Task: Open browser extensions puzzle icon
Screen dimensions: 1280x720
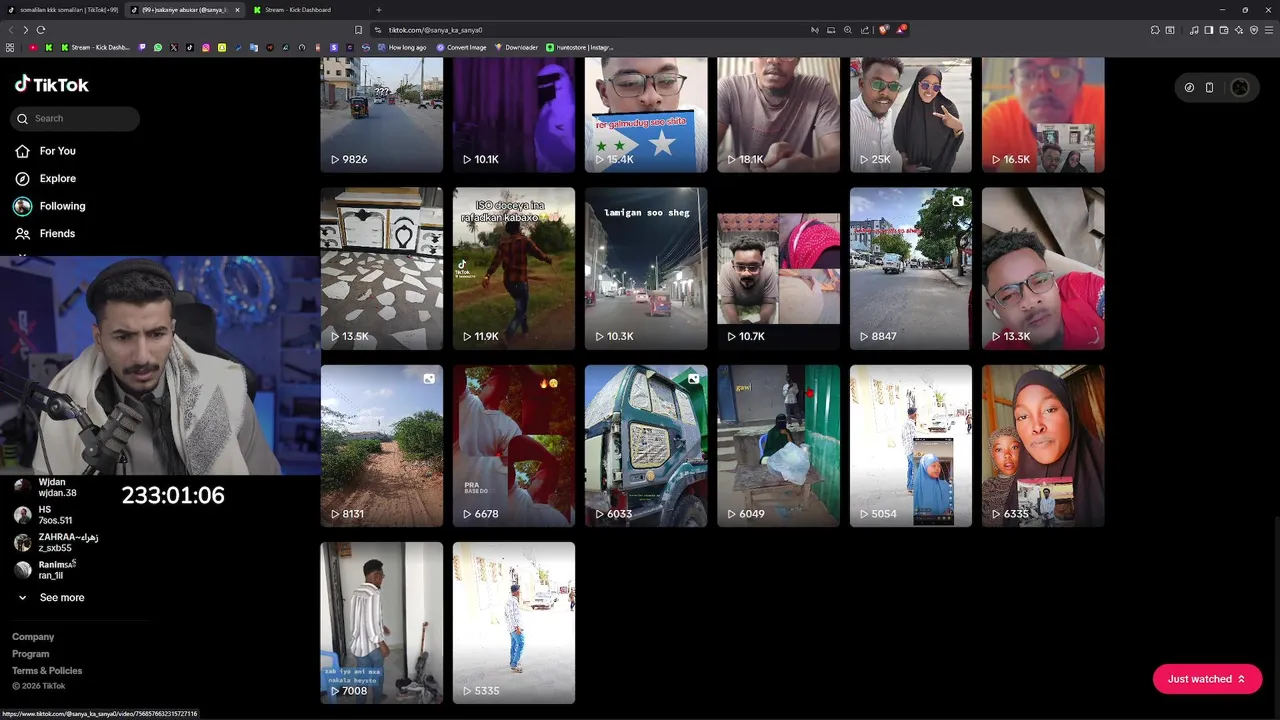Action: pyautogui.click(x=1155, y=30)
